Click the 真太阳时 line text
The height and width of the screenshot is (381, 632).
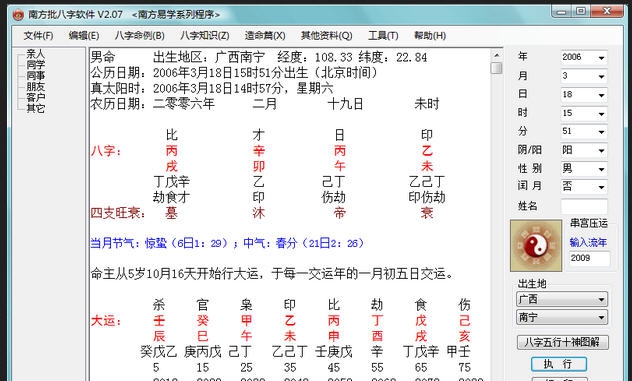212,88
